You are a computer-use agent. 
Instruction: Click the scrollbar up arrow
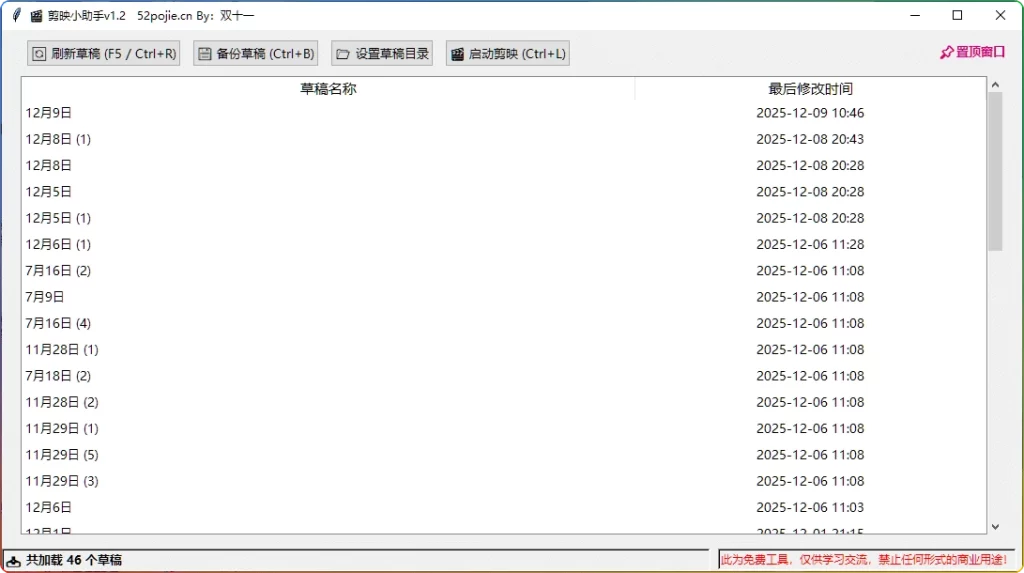[x=995, y=85]
